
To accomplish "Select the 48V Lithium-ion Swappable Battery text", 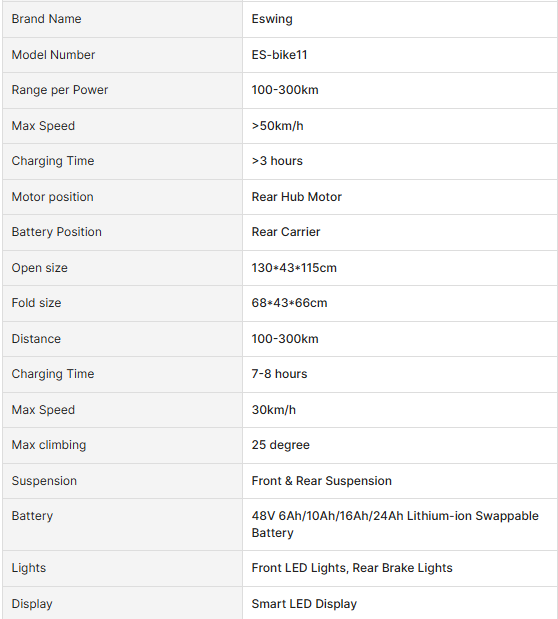I will pos(395,524).
